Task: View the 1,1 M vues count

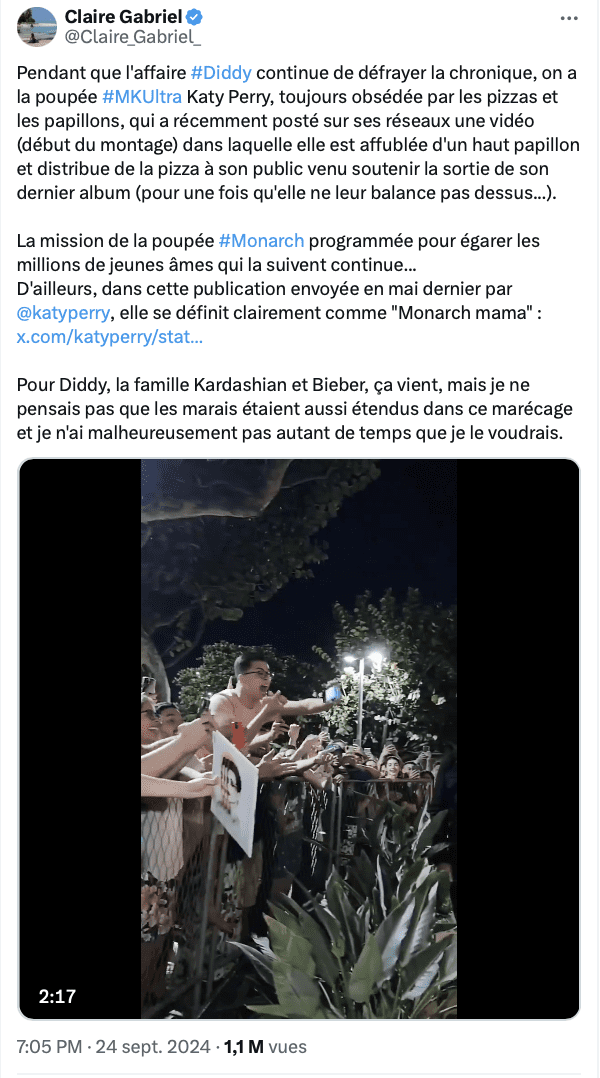Action: coord(263,1047)
